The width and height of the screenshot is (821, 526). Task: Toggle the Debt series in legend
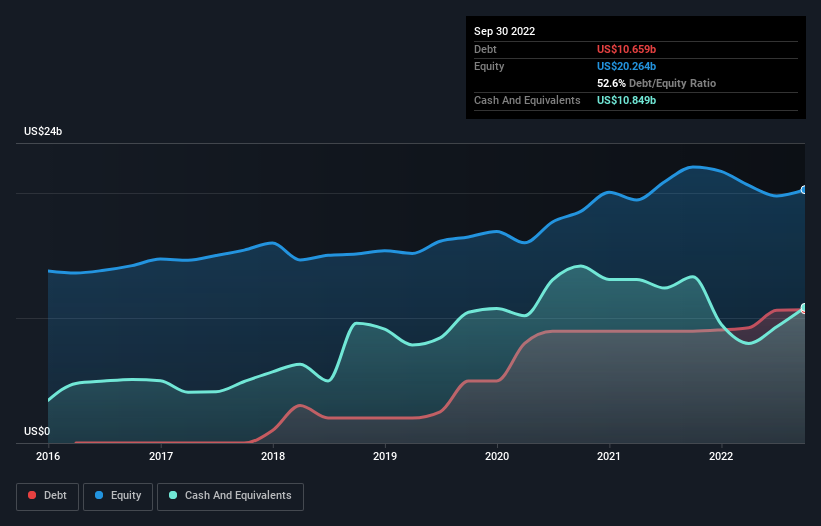pos(48,496)
